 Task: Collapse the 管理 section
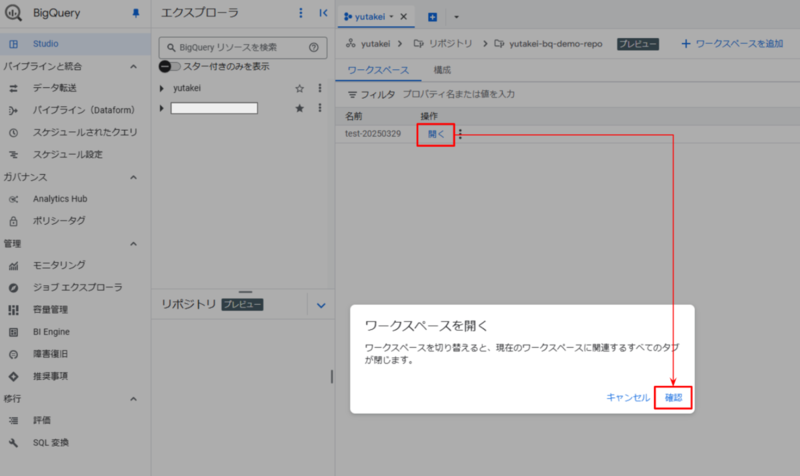[133, 244]
